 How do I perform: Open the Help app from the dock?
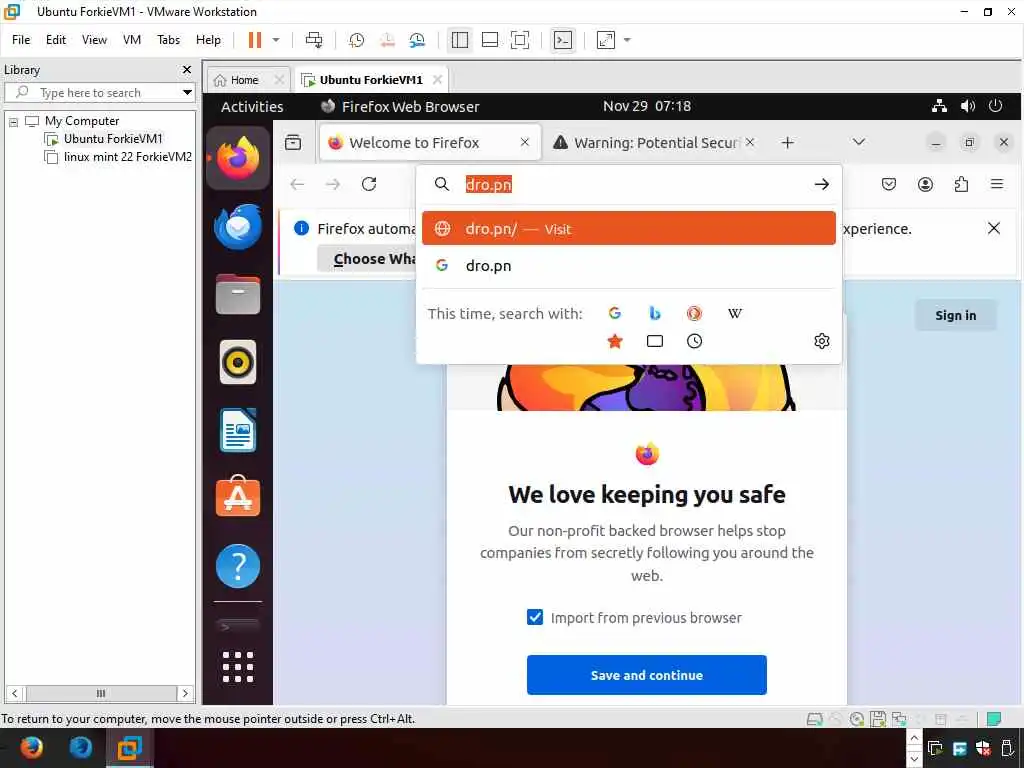pos(238,566)
